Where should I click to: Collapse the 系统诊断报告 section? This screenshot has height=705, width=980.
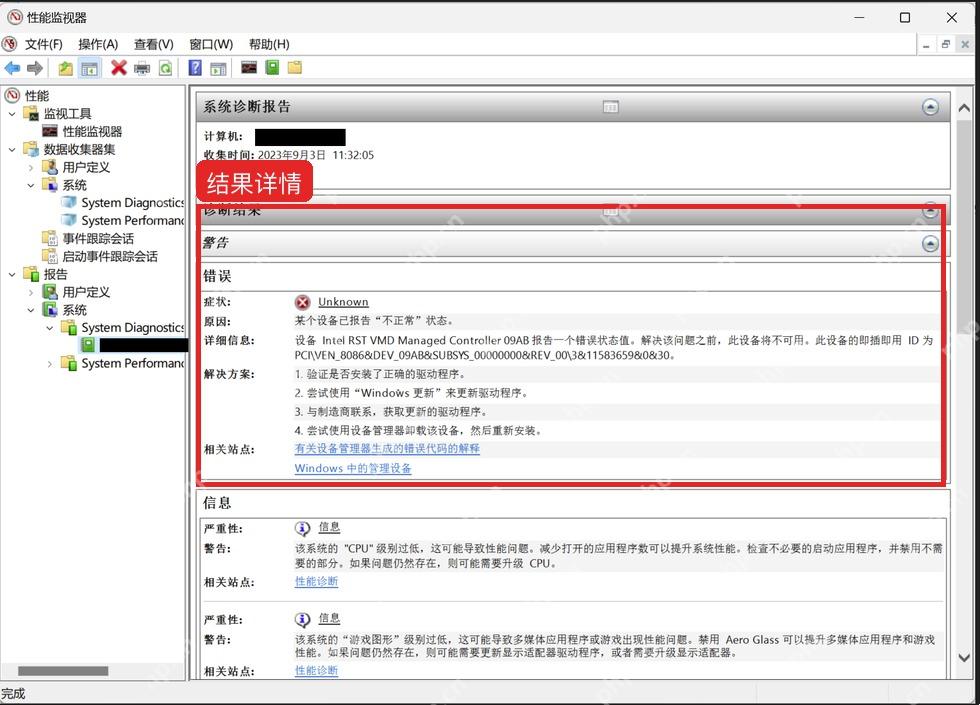point(930,107)
